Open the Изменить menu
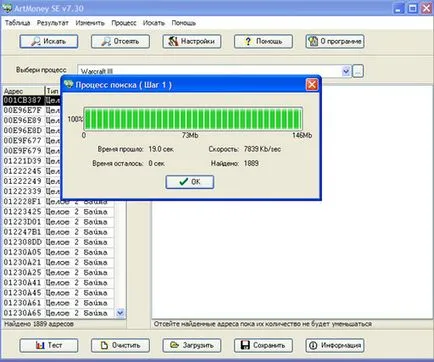Screen dimensions: 434x362 click(x=90, y=23)
